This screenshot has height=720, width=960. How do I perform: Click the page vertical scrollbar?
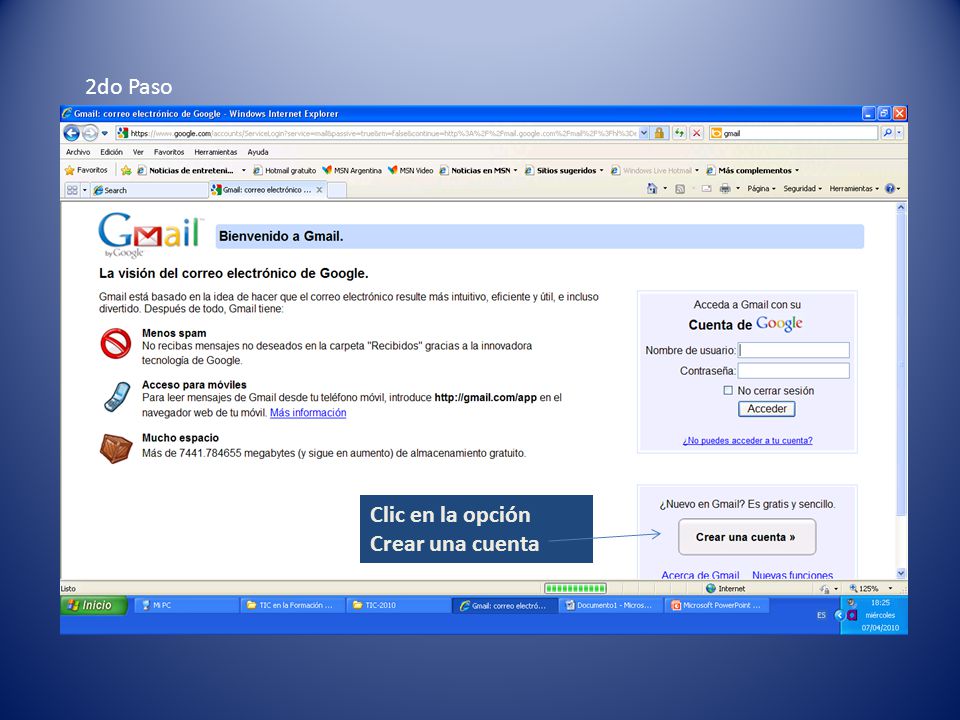901,391
